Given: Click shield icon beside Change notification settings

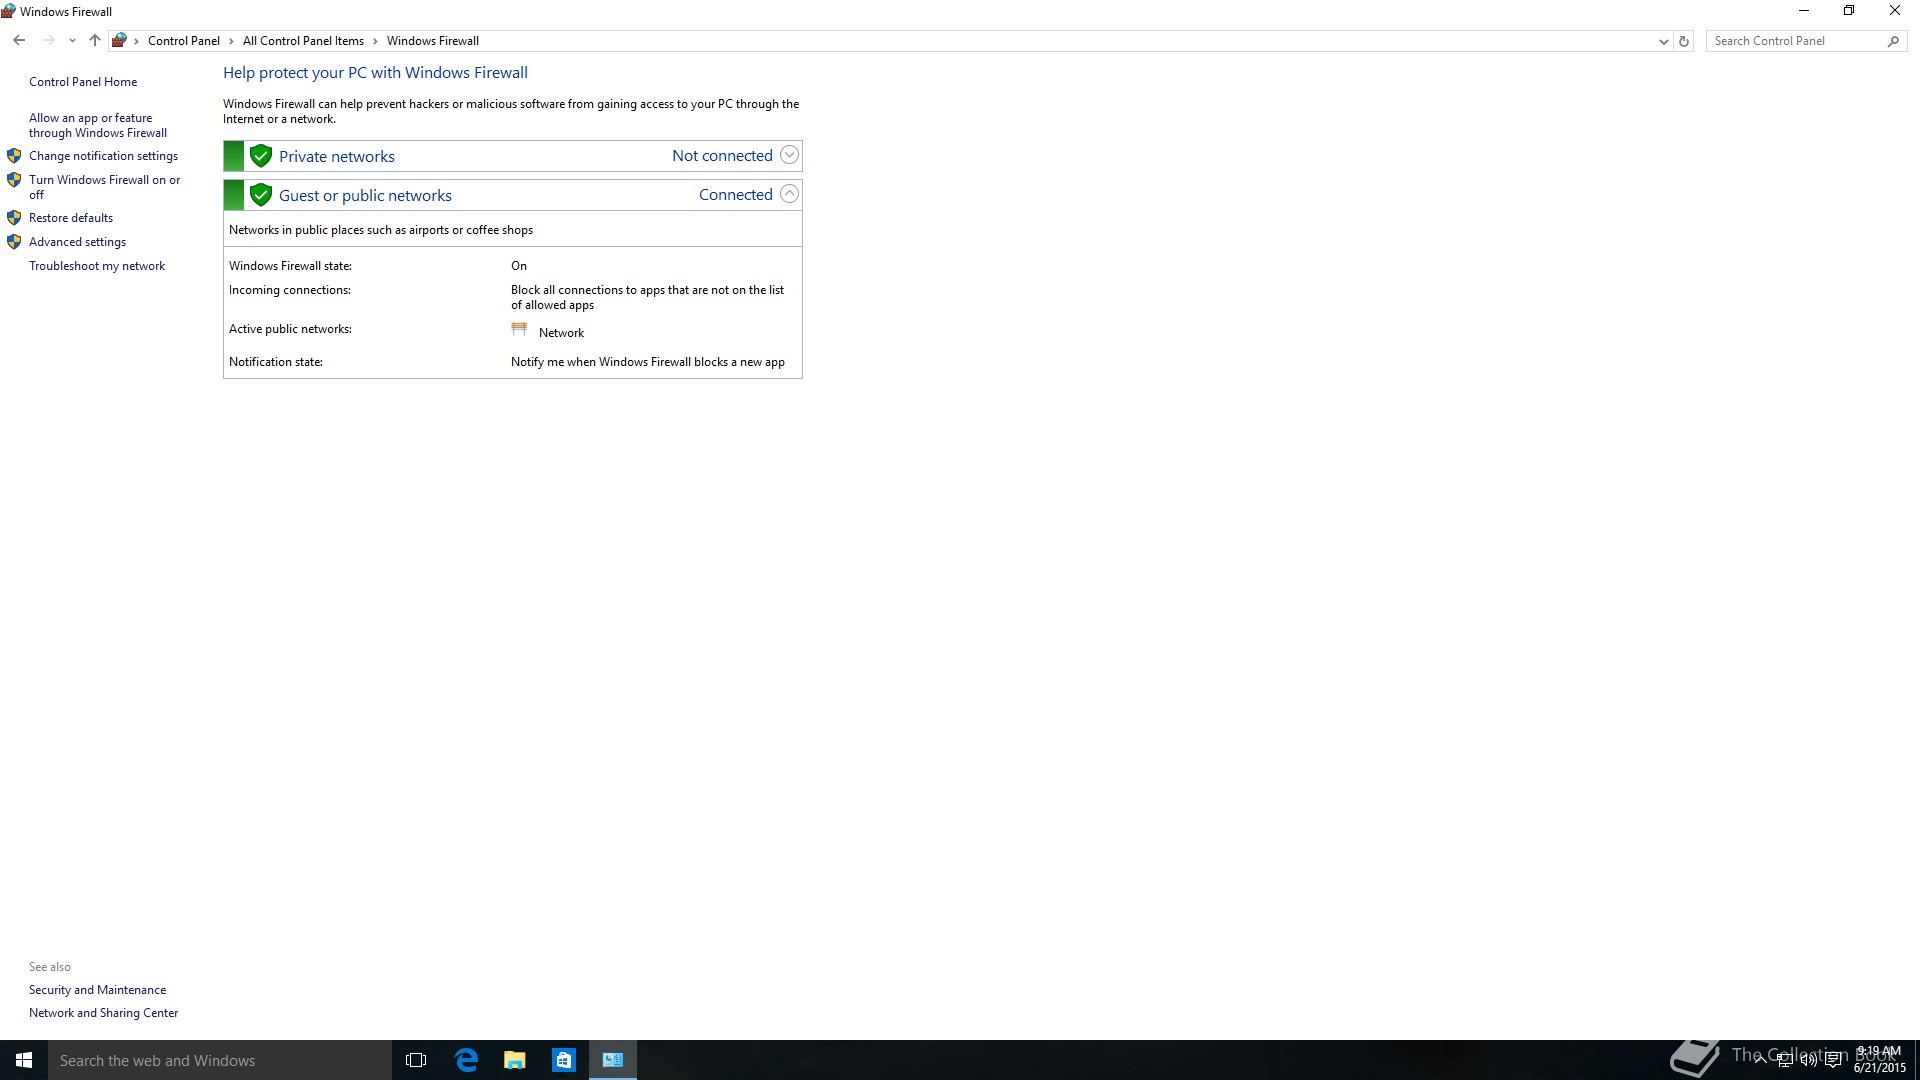Looking at the screenshot, I should (x=14, y=156).
